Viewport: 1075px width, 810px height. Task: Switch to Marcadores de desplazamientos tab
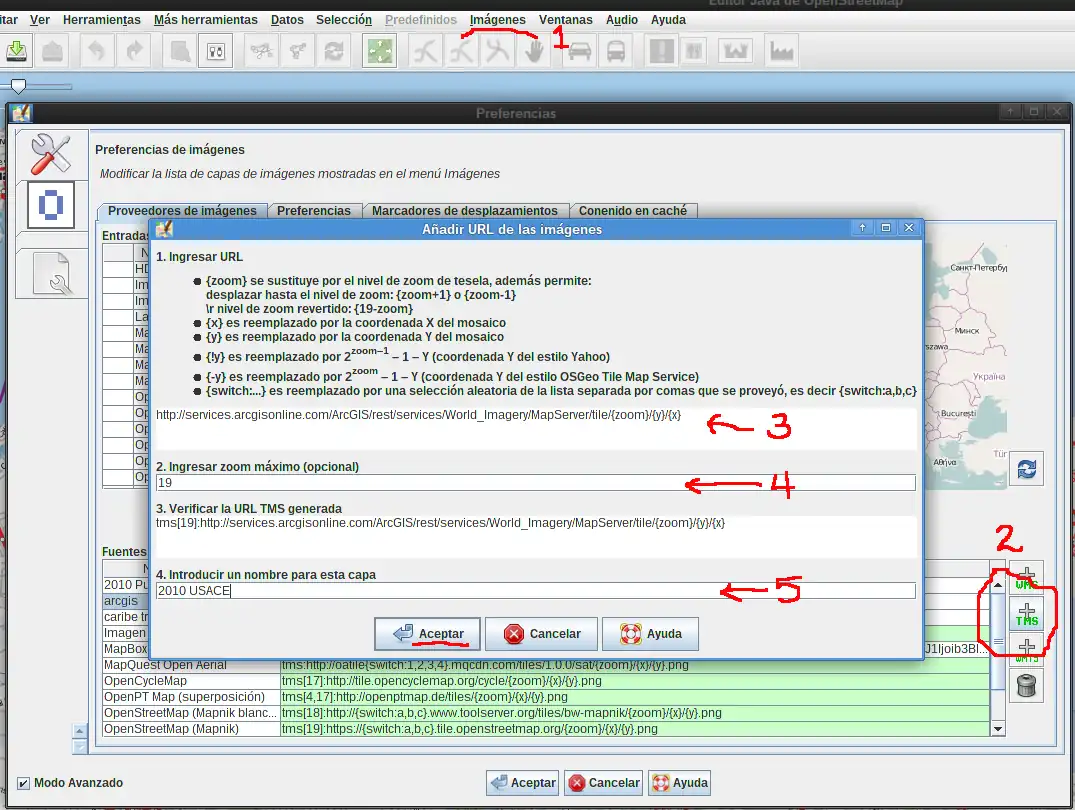coord(464,211)
